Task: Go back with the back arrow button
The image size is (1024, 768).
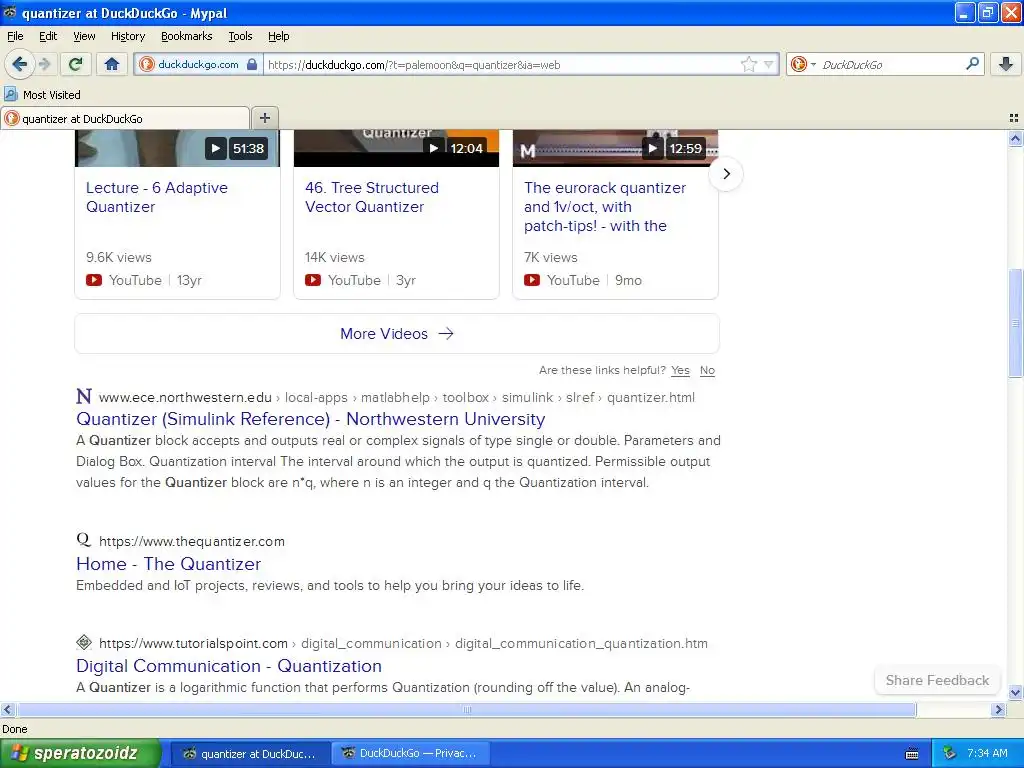Action: coord(20,64)
